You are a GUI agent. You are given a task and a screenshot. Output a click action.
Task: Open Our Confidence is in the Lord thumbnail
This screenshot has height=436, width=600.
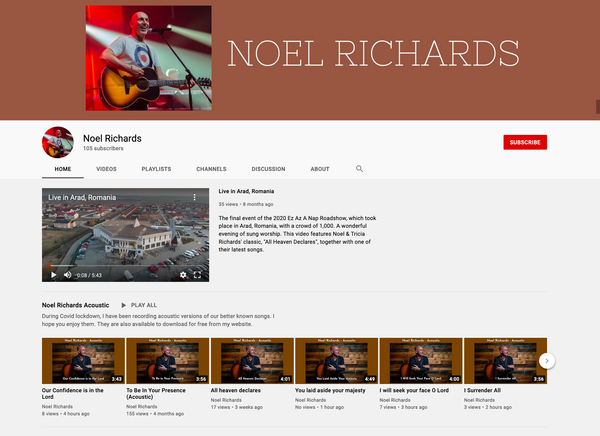83,361
